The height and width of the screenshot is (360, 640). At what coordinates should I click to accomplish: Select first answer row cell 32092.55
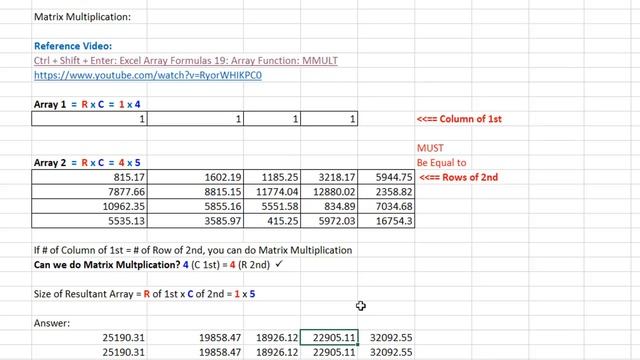tap(386, 338)
